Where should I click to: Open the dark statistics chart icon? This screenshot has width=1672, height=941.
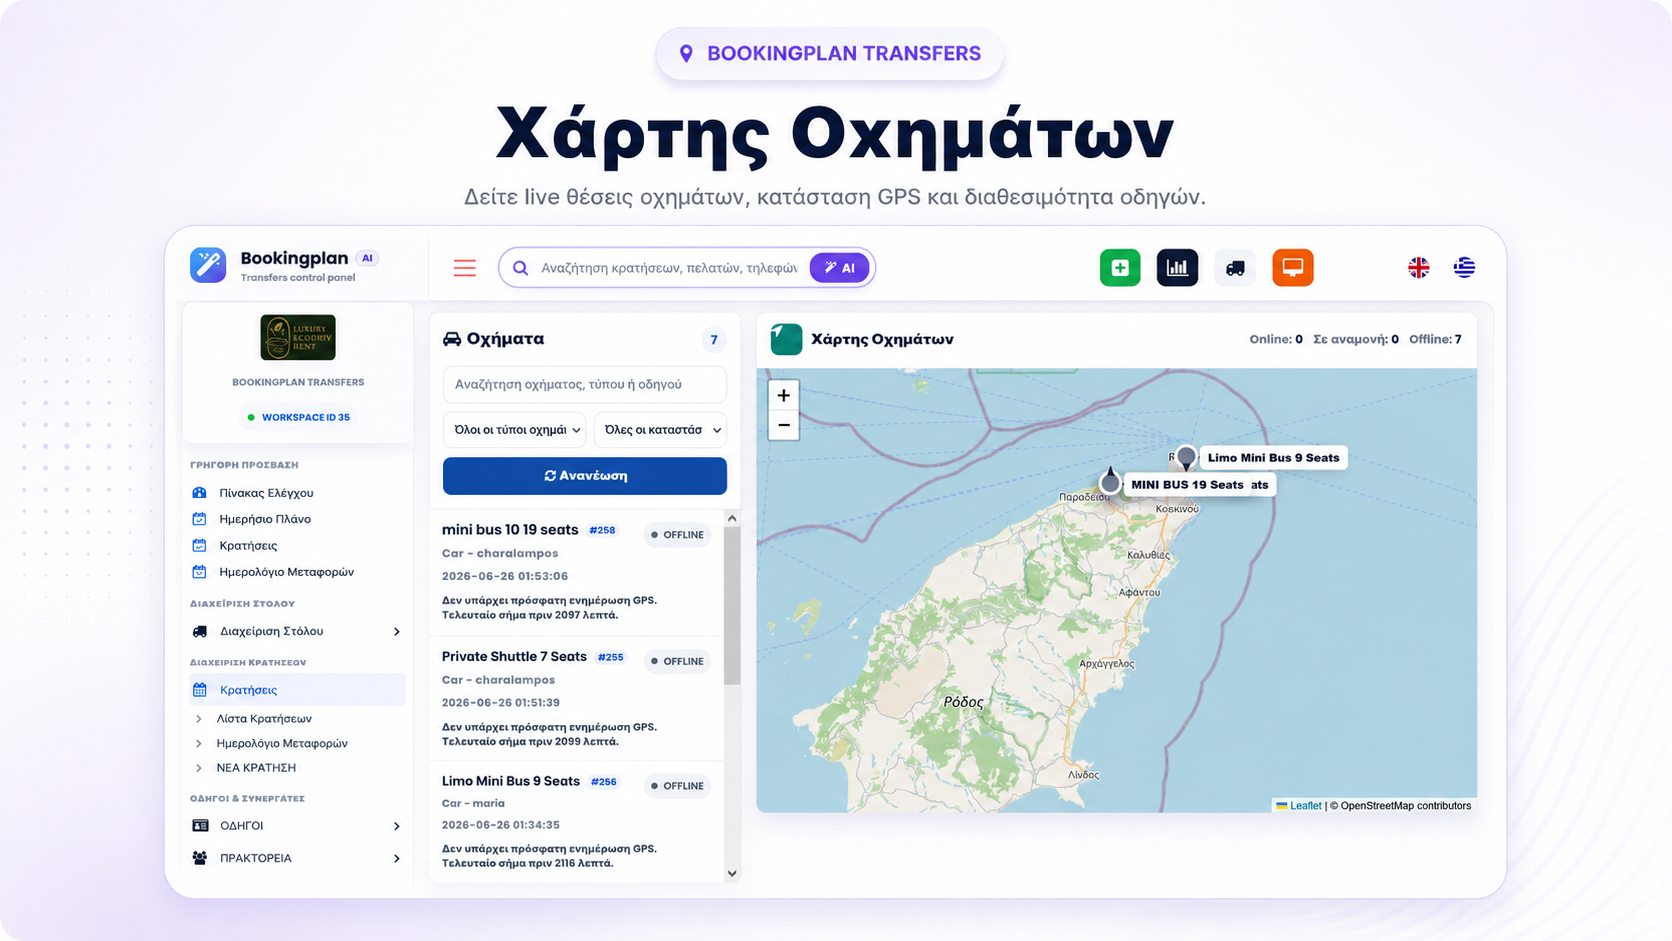(1177, 268)
